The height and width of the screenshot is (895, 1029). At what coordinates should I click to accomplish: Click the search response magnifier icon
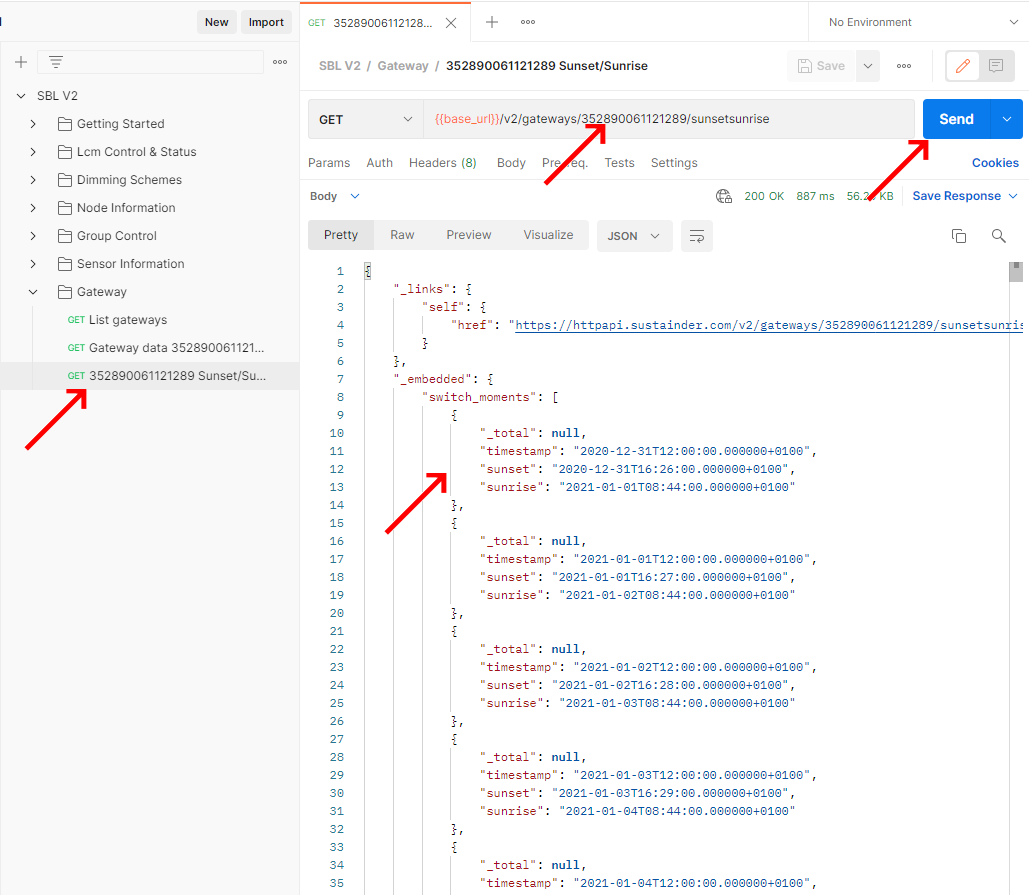coord(998,236)
